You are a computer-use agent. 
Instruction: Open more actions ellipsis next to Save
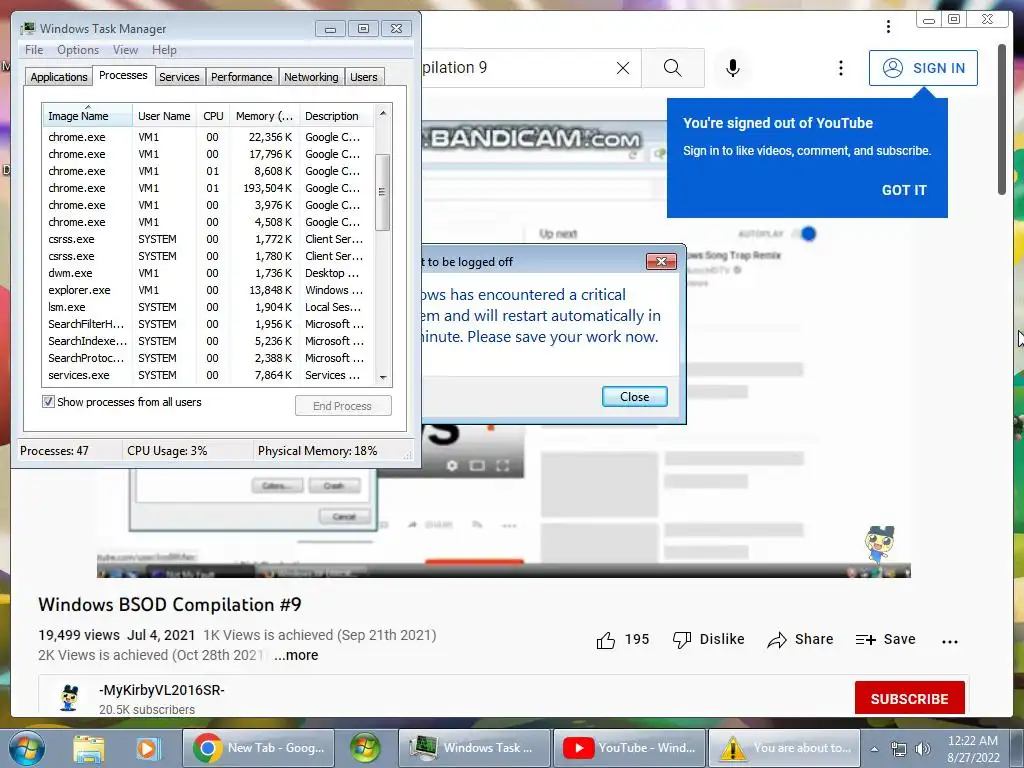point(950,641)
